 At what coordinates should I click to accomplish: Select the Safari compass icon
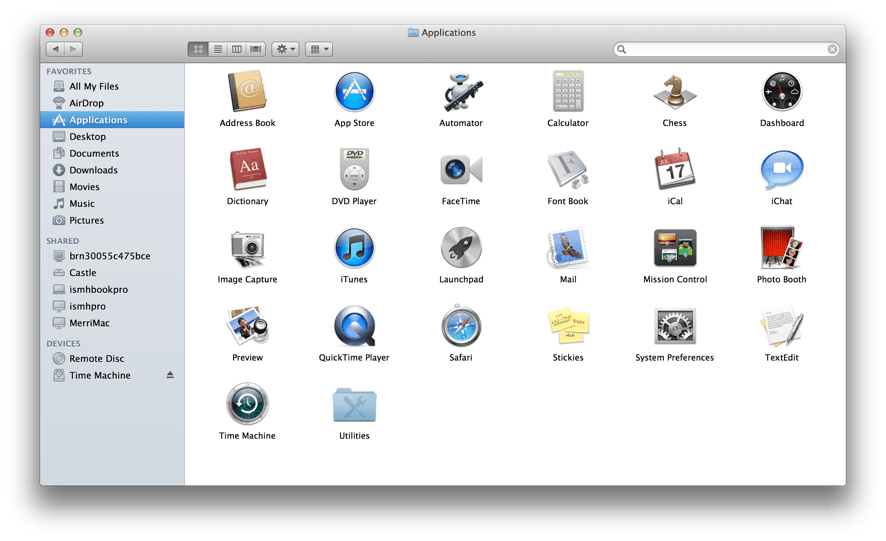pyautogui.click(x=461, y=326)
